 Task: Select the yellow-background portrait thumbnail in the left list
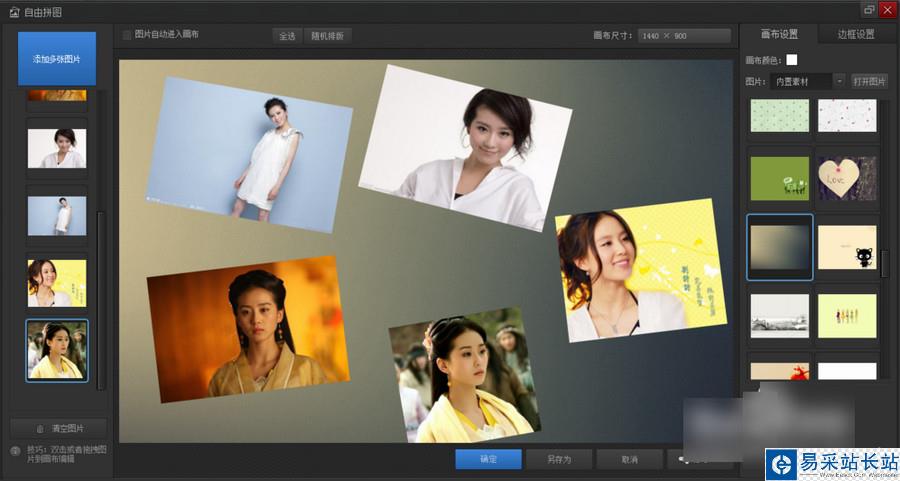point(57,283)
